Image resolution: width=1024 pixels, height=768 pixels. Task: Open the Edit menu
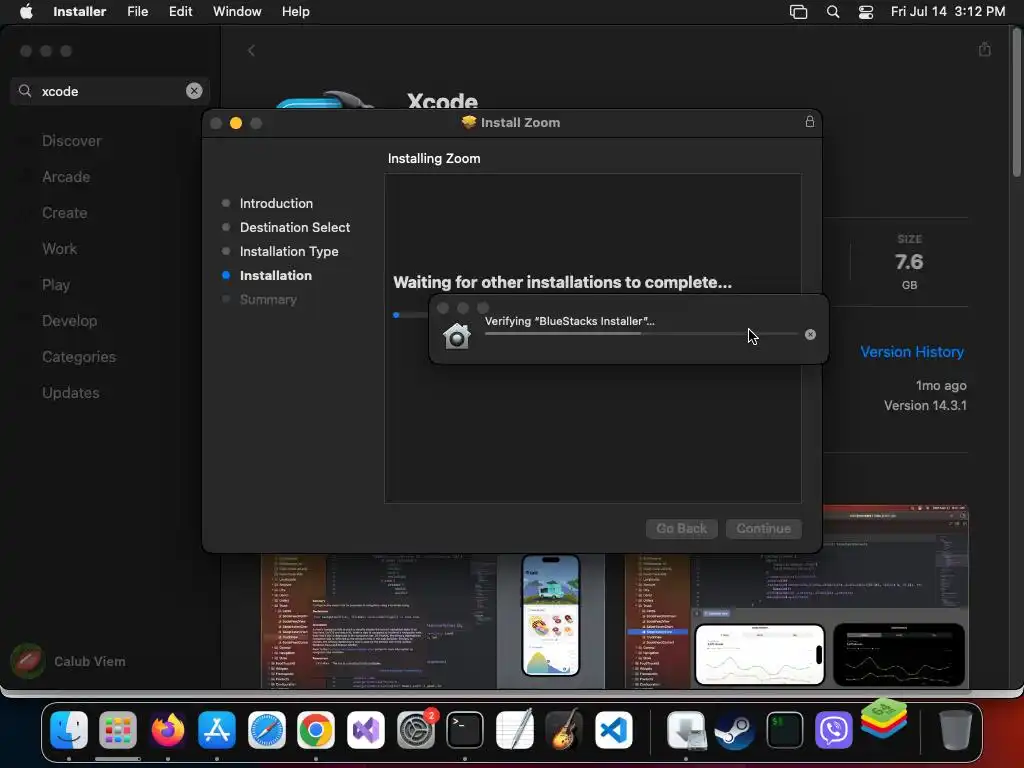tap(180, 12)
